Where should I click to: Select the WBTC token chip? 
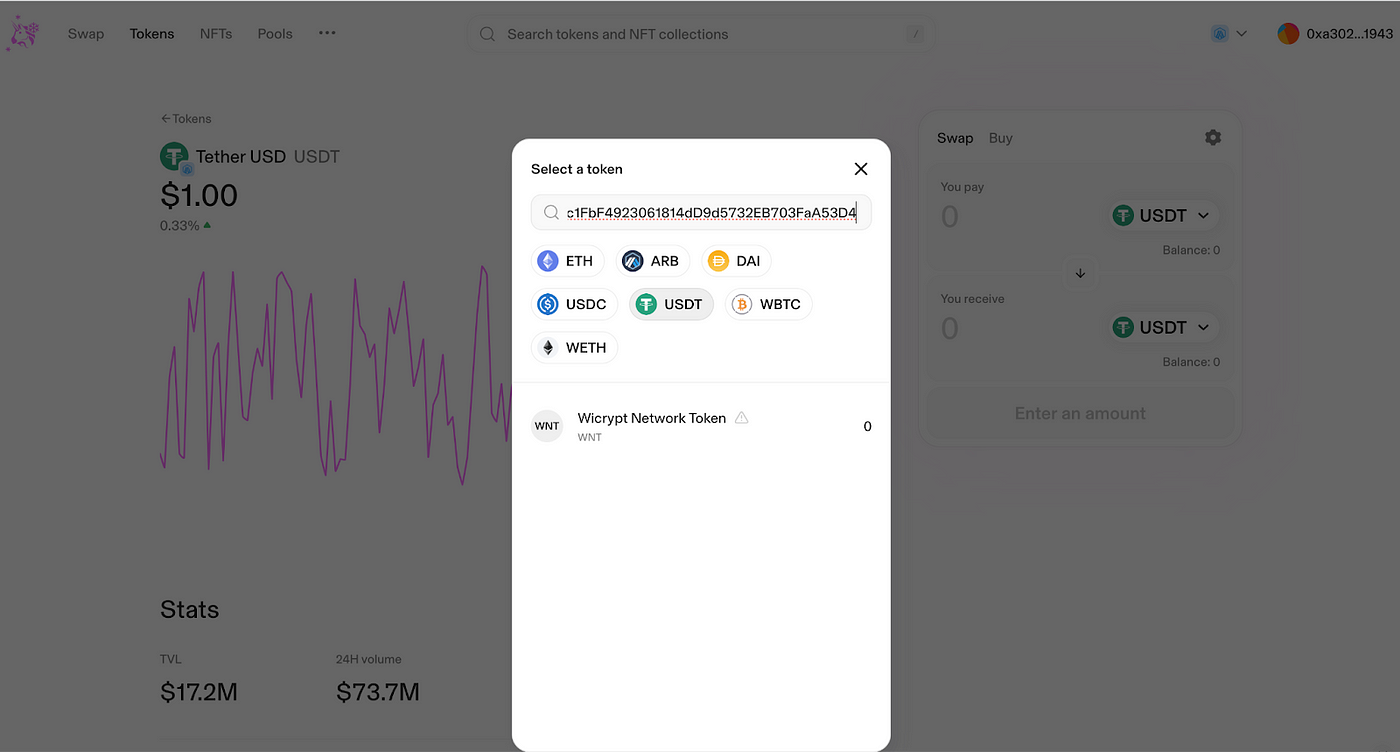tap(768, 304)
